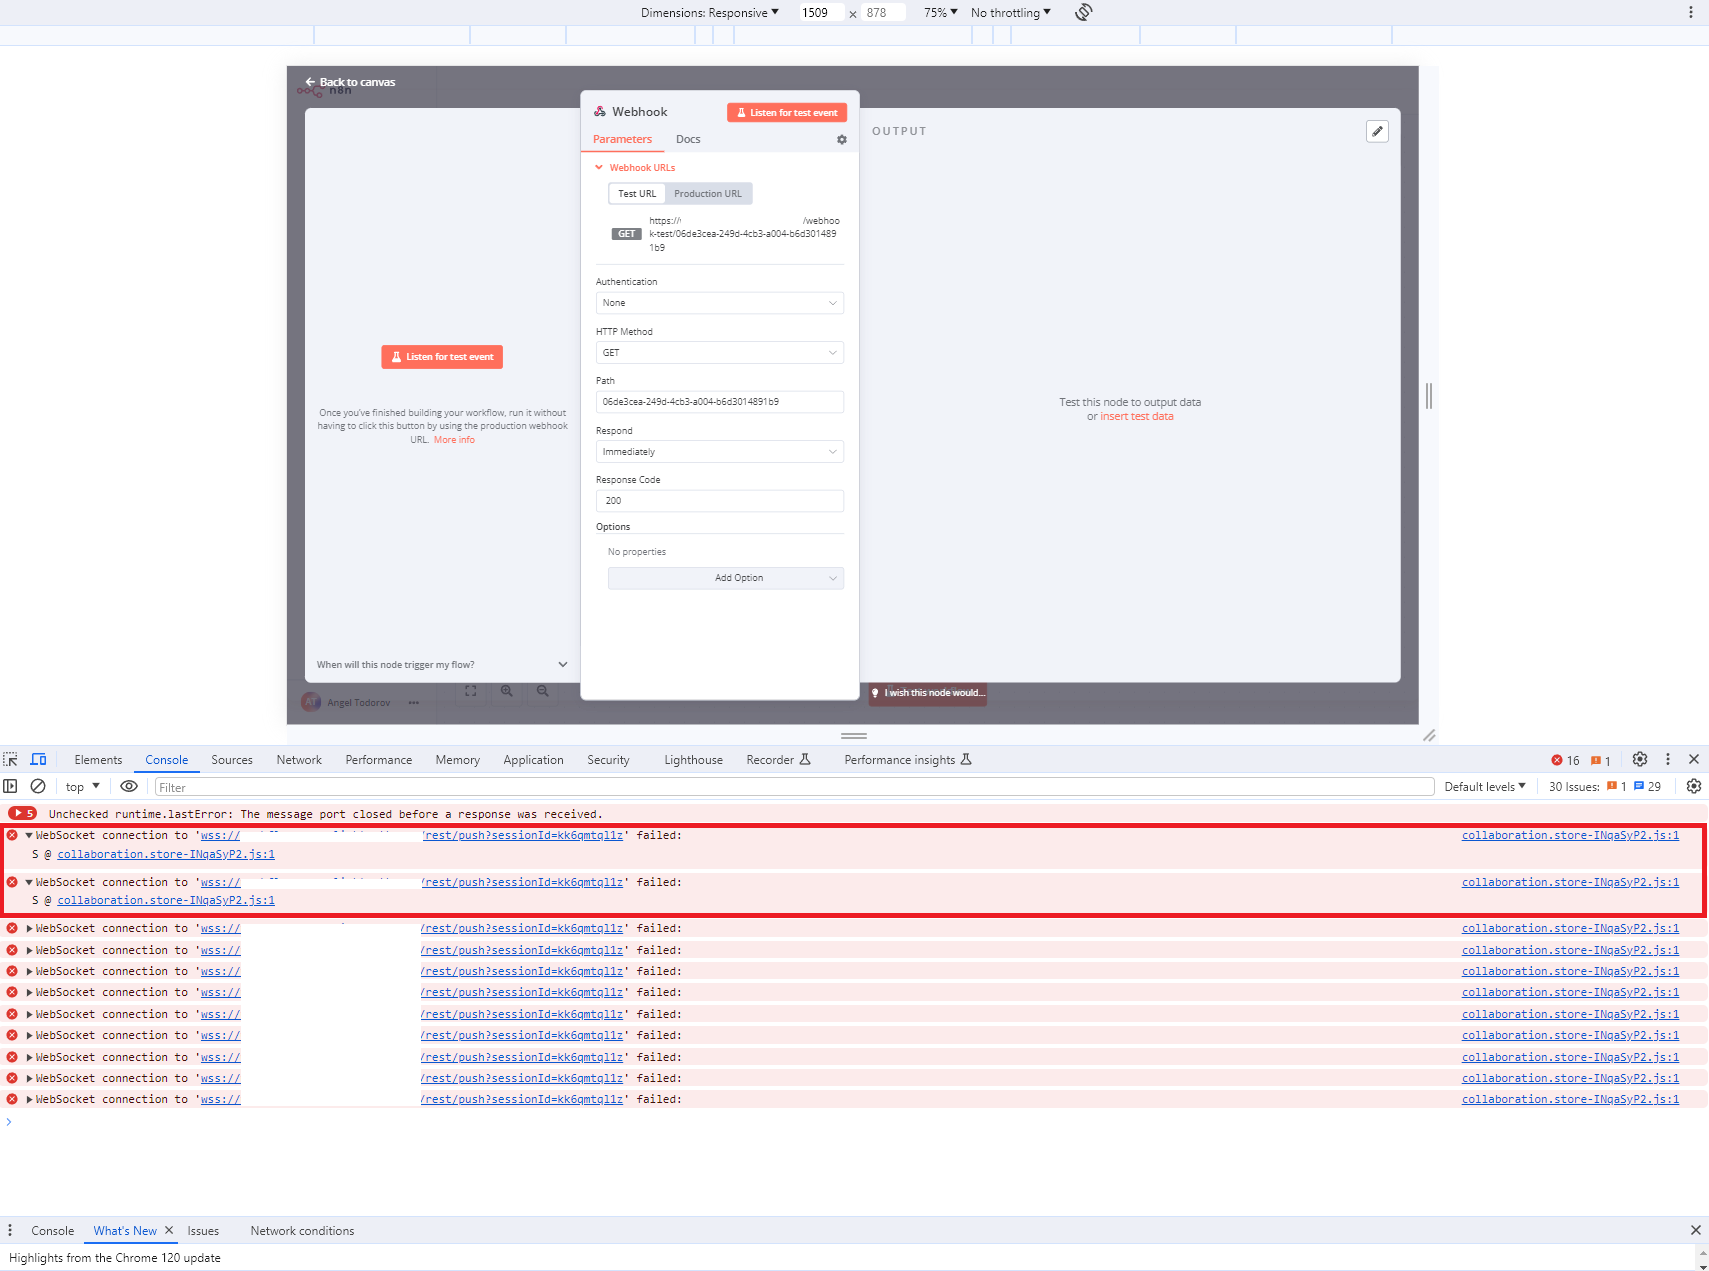1709x1271 pixels.
Task: Open the drawer three-dot menu icon
Action: pos(10,1231)
